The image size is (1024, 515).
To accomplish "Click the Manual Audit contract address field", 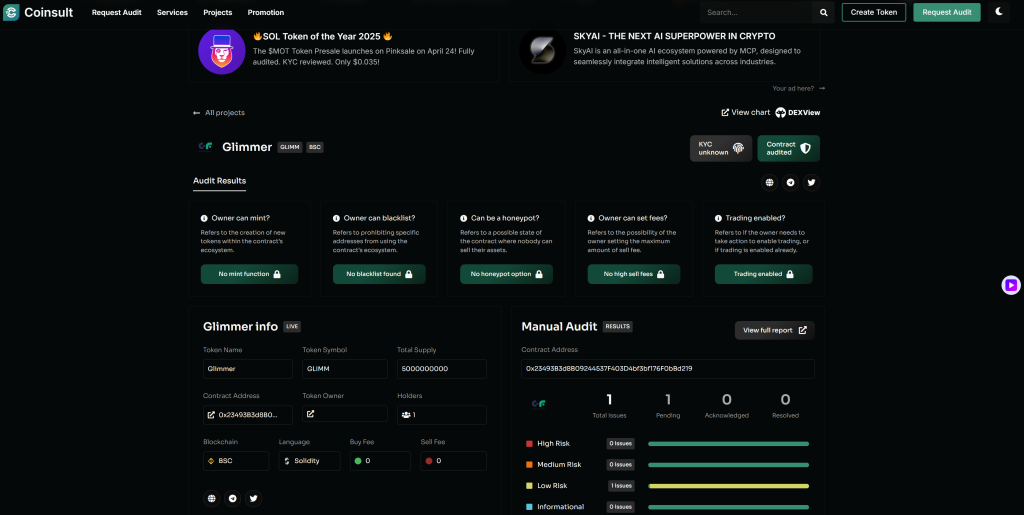I will pos(668,369).
